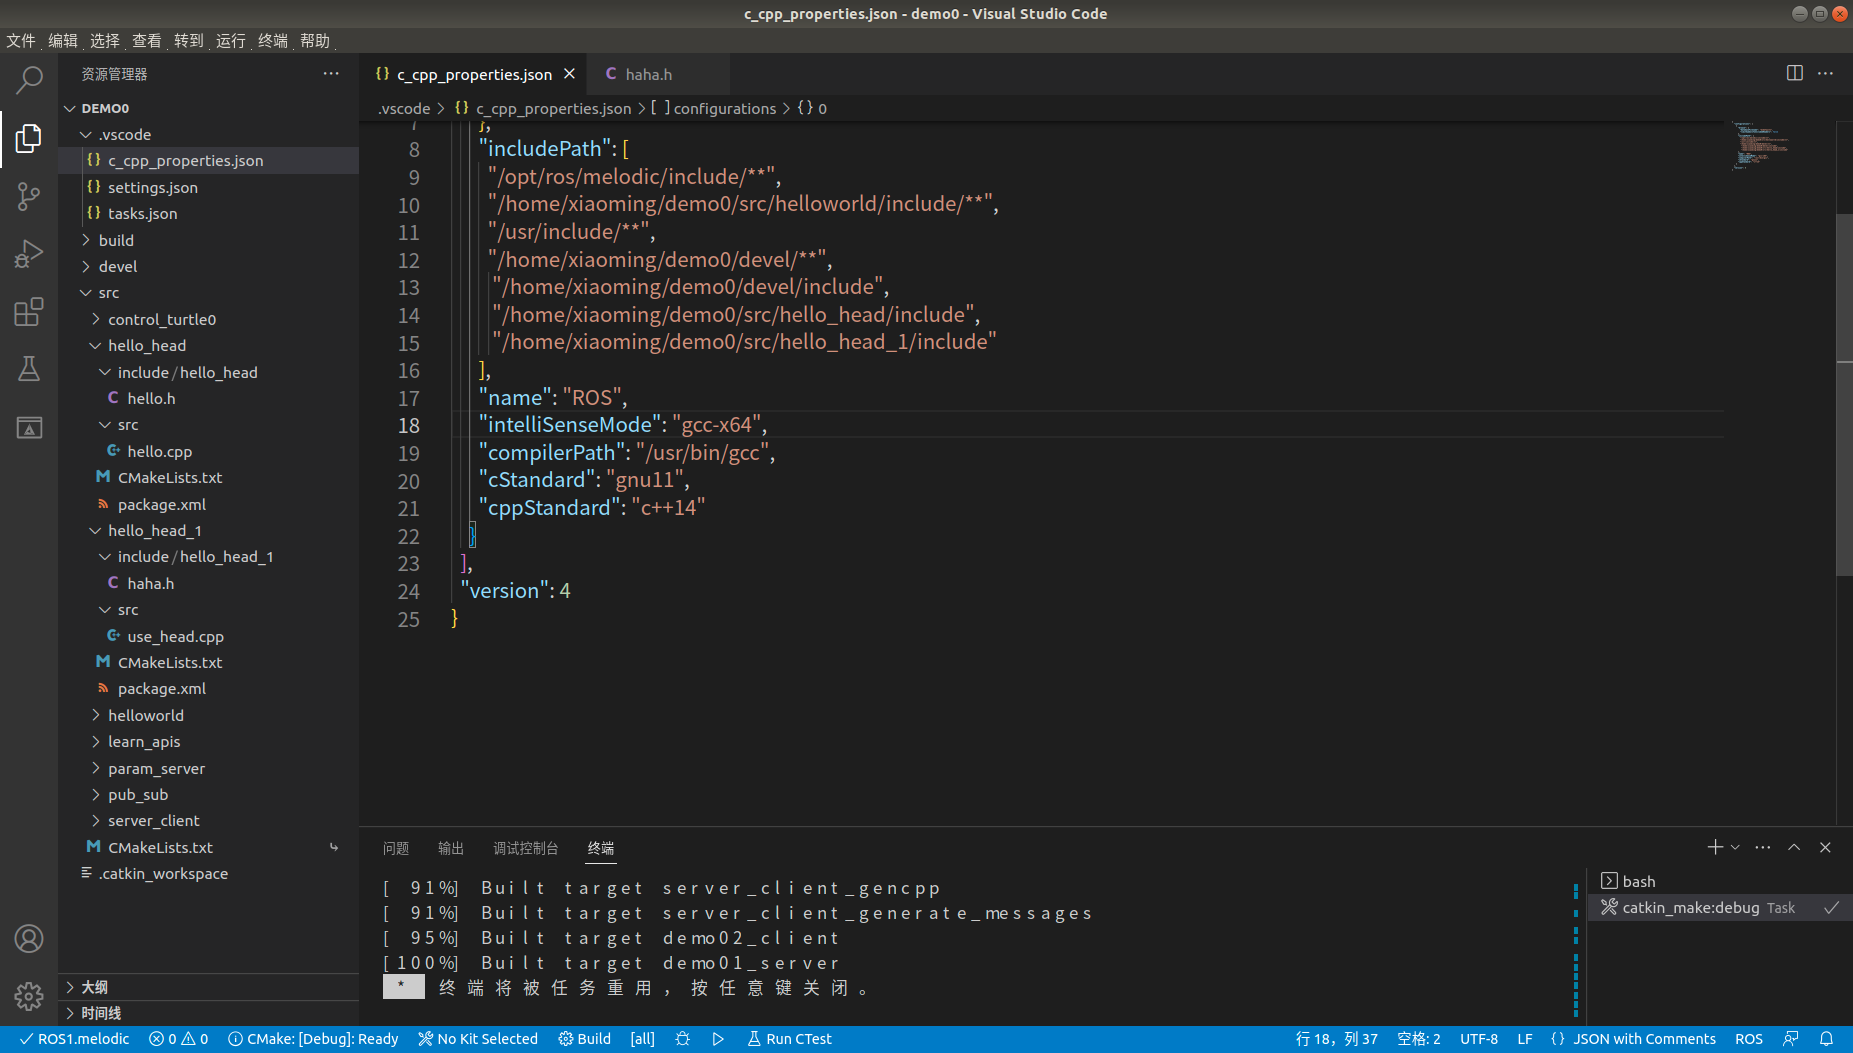Open editor more actions menu
The width and height of the screenshot is (1853, 1053).
click(x=1826, y=73)
